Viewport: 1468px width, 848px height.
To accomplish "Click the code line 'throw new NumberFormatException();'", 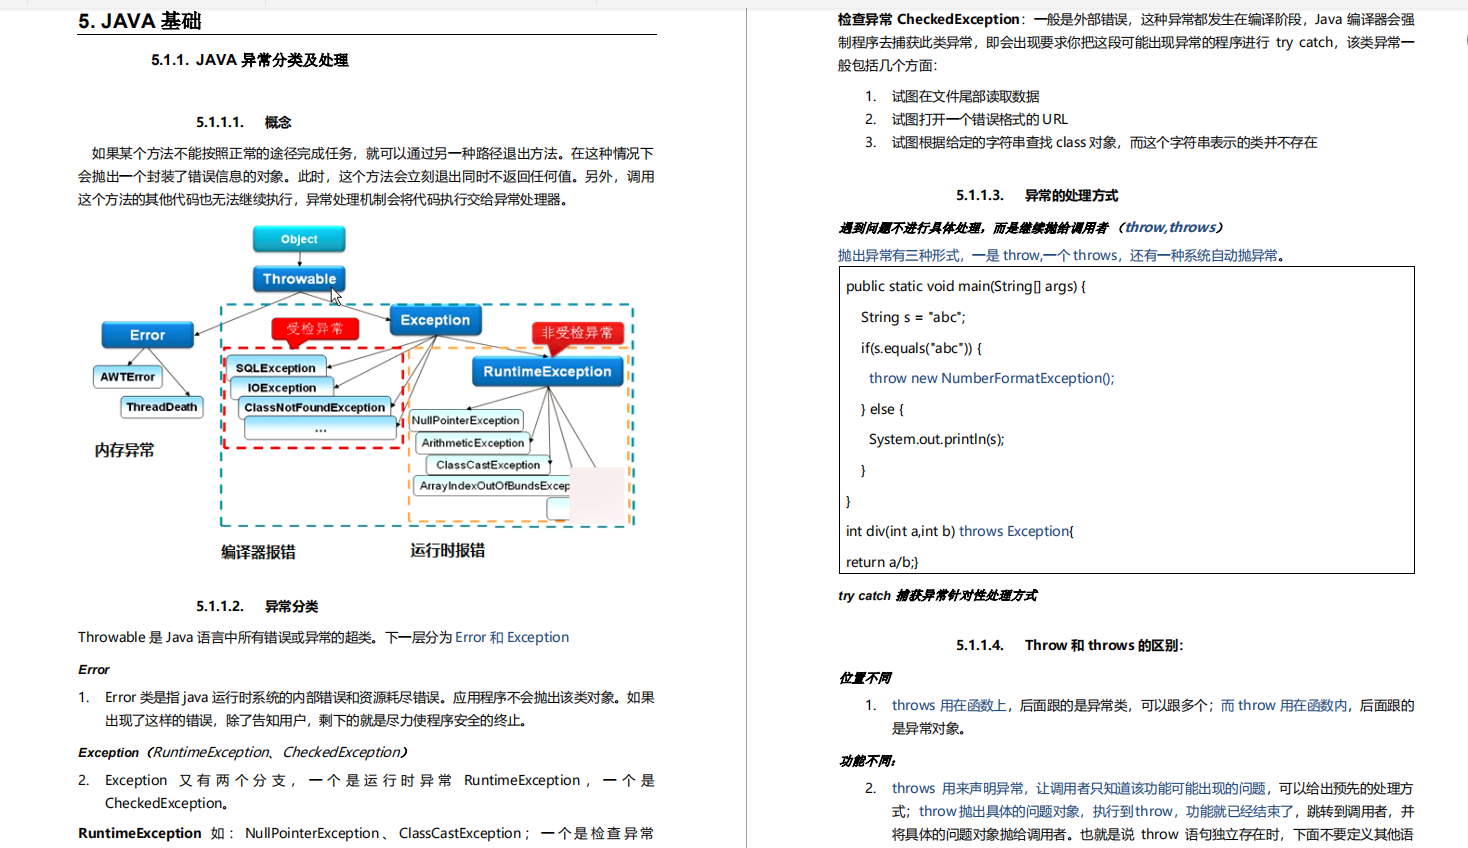I will pos(992,378).
